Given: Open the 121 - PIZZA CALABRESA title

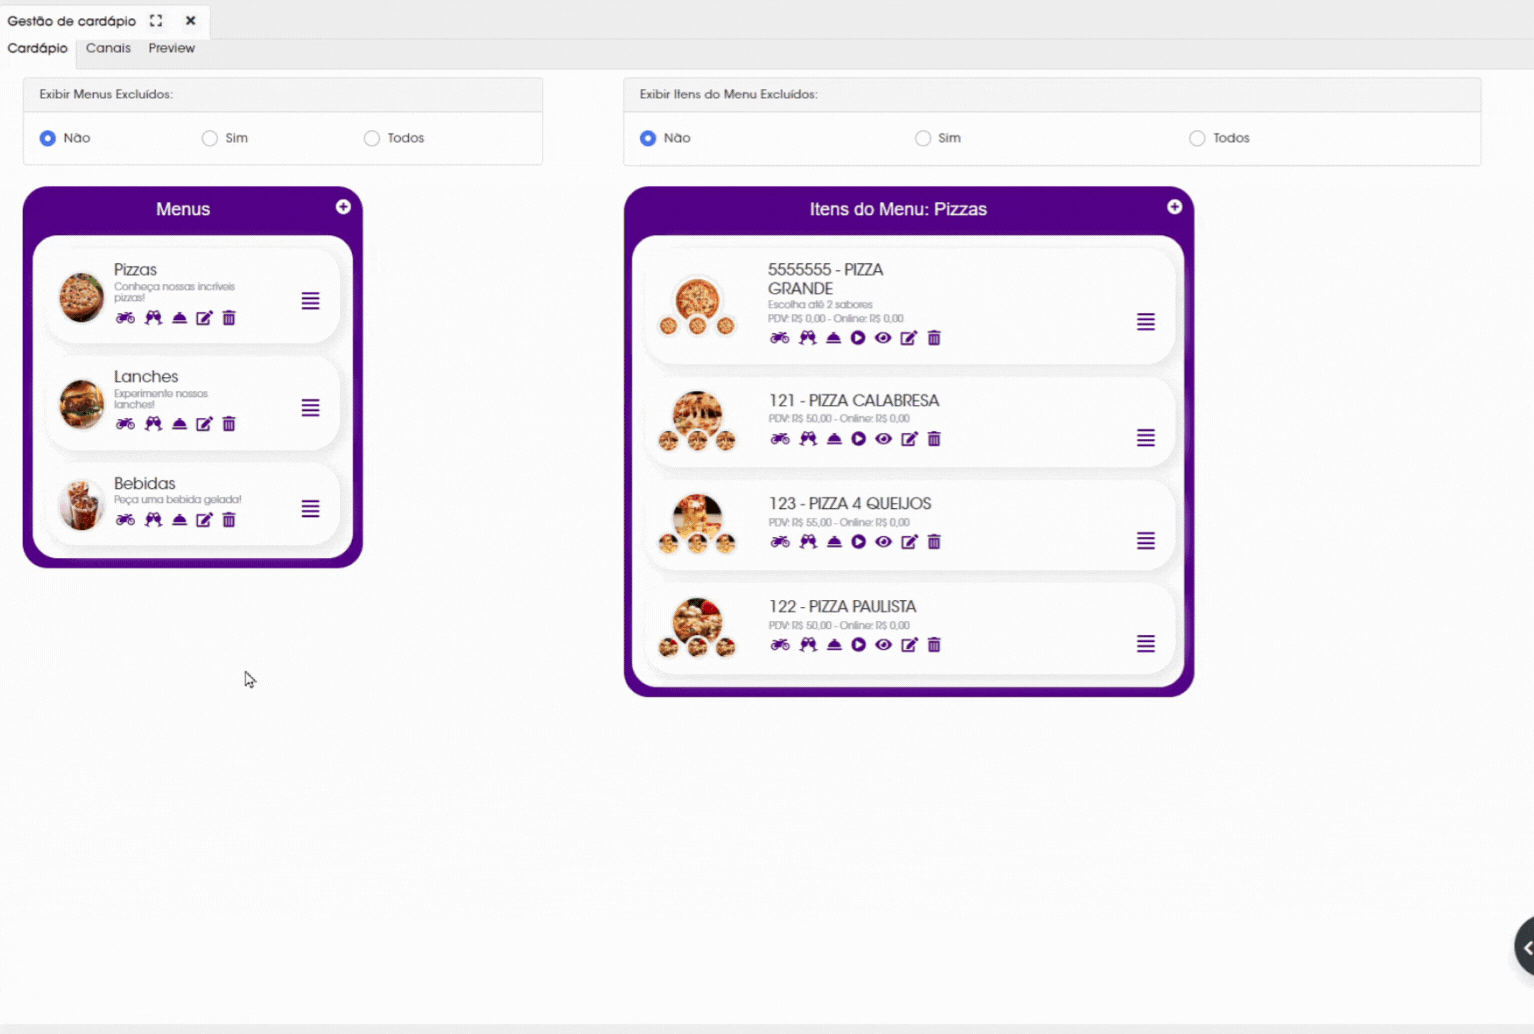Looking at the screenshot, I should [854, 400].
